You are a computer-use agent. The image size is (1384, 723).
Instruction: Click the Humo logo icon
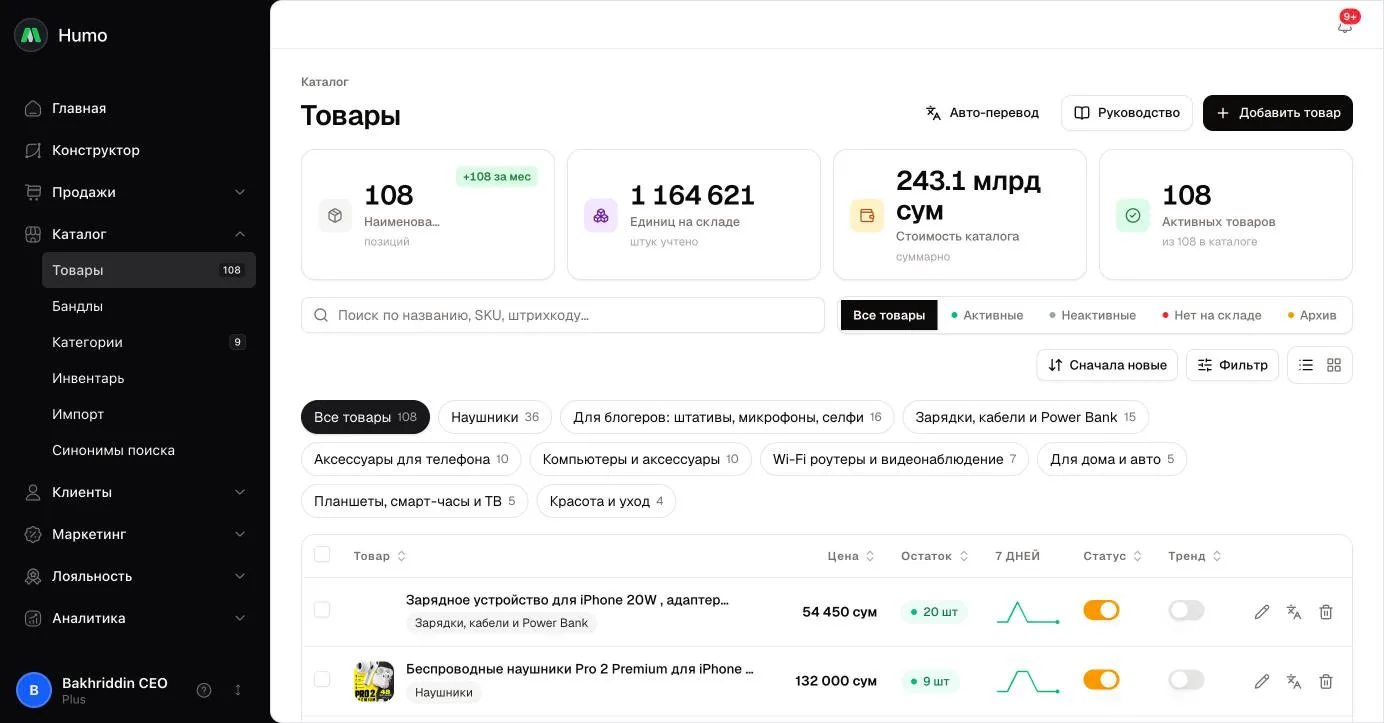(31, 35)
